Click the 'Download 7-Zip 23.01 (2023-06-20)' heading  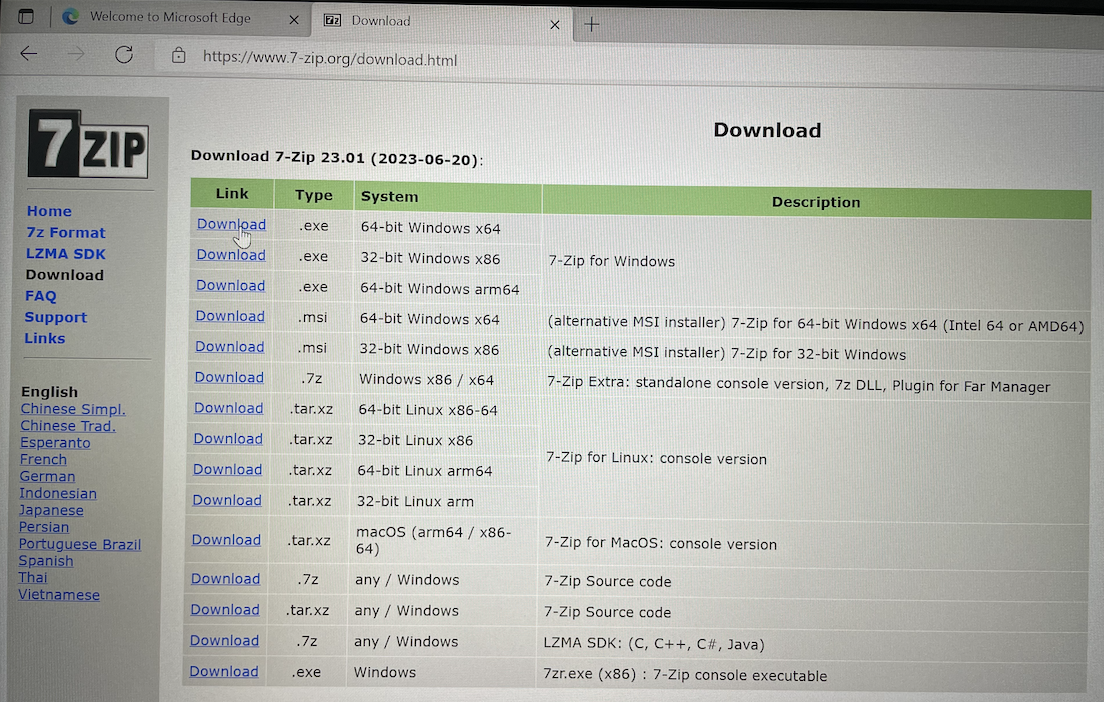point(337,158)
